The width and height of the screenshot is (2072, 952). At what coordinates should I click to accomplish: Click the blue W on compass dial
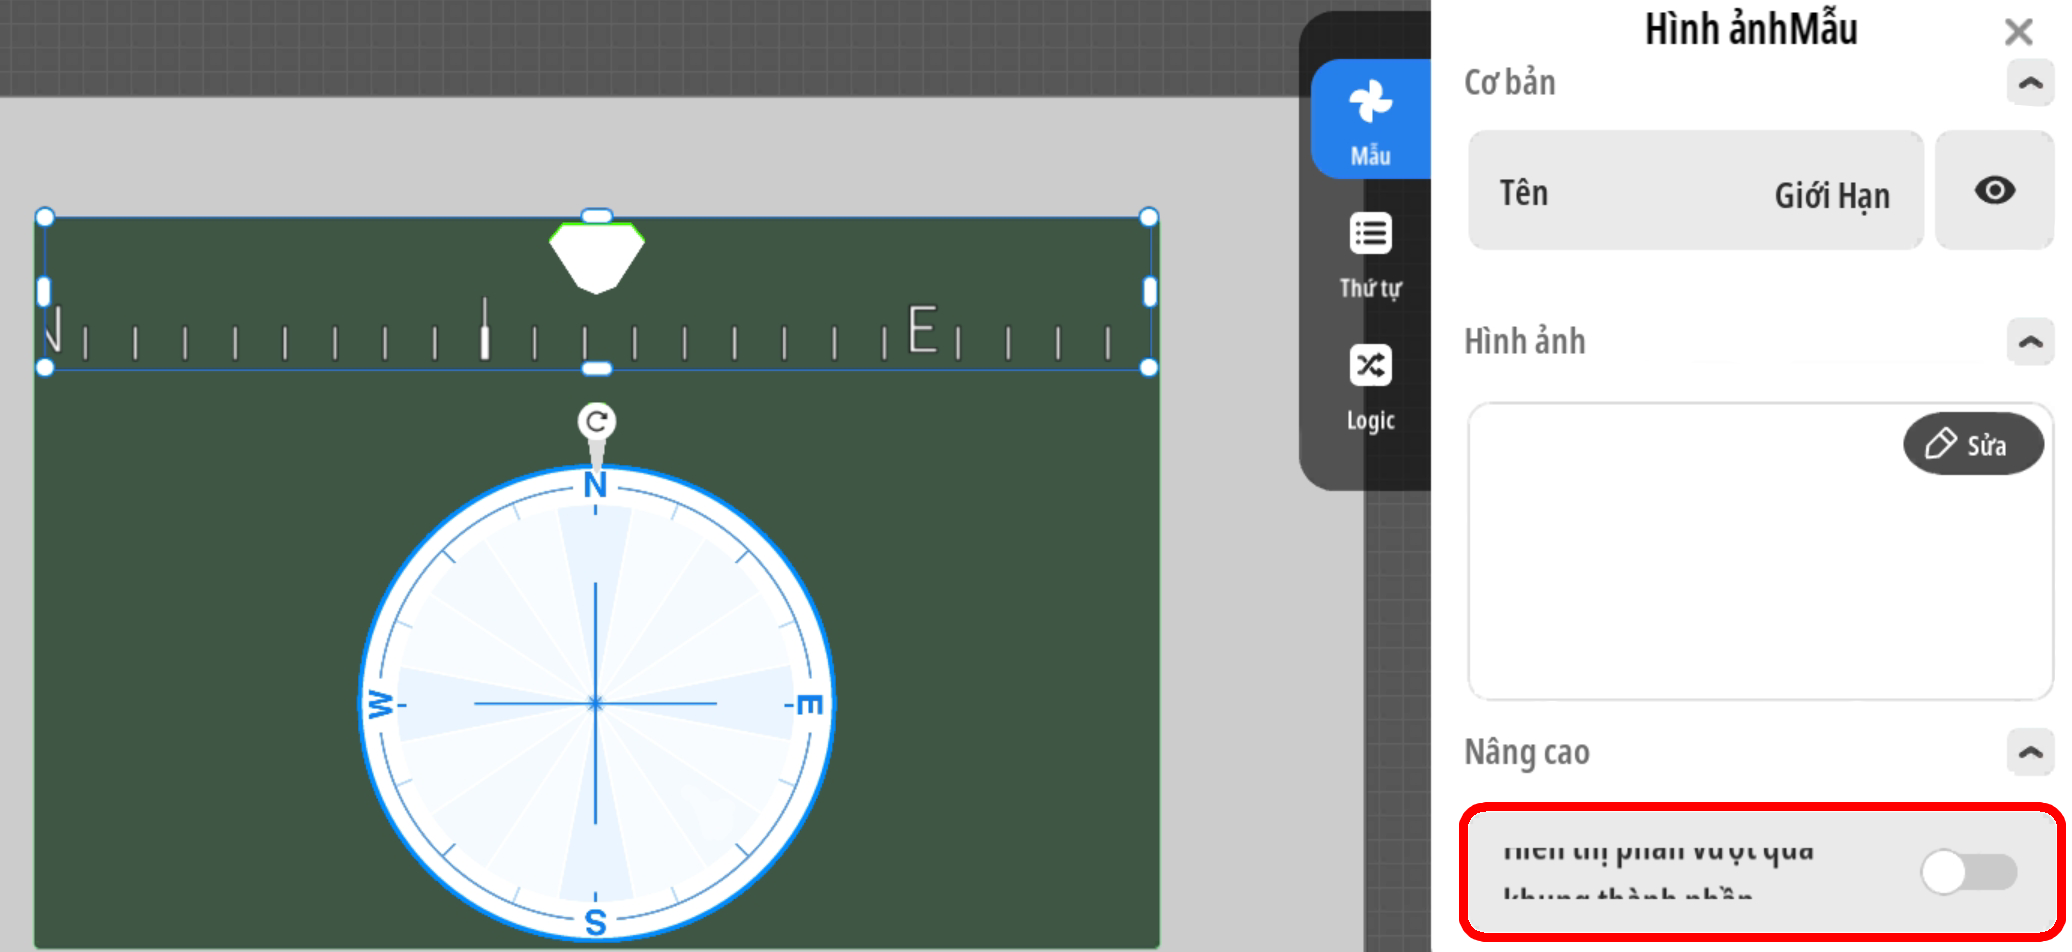coord(380,704)
